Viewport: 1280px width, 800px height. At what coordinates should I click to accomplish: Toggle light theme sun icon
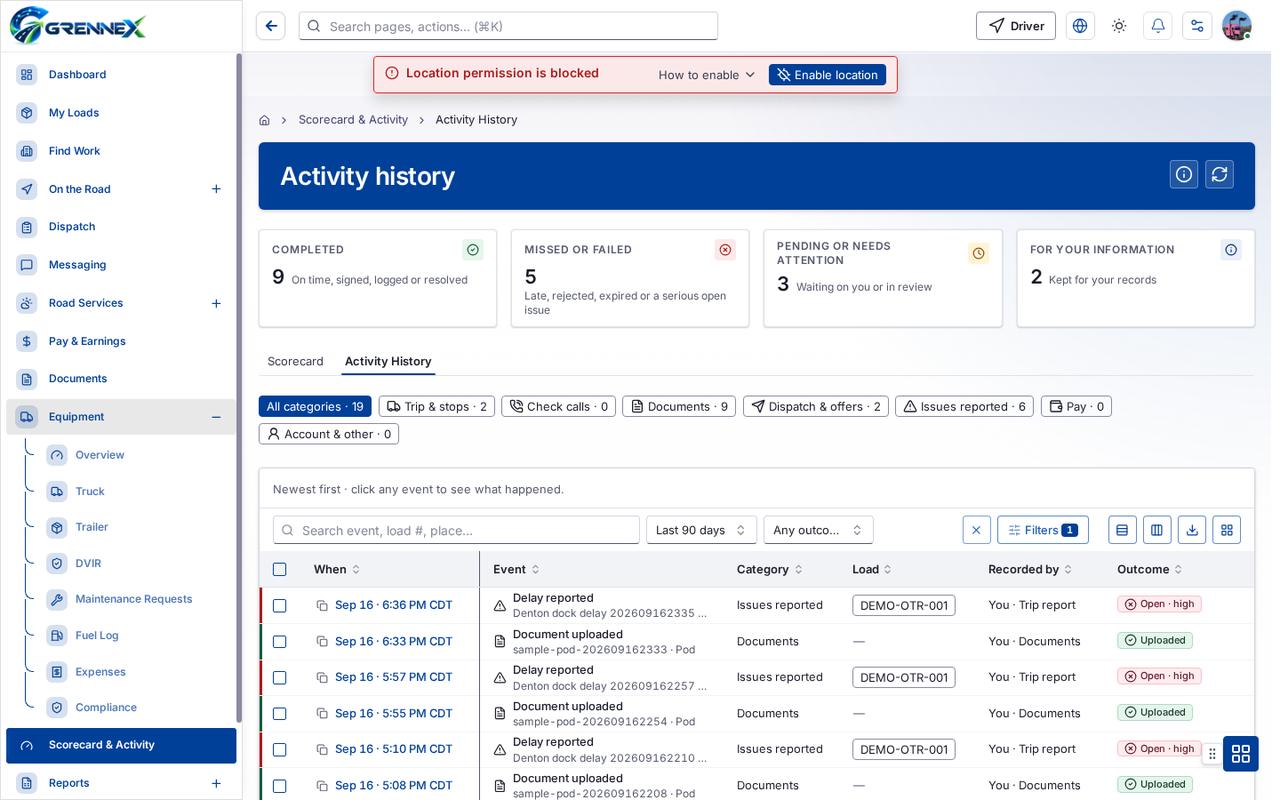click(x=1119, y=26)
